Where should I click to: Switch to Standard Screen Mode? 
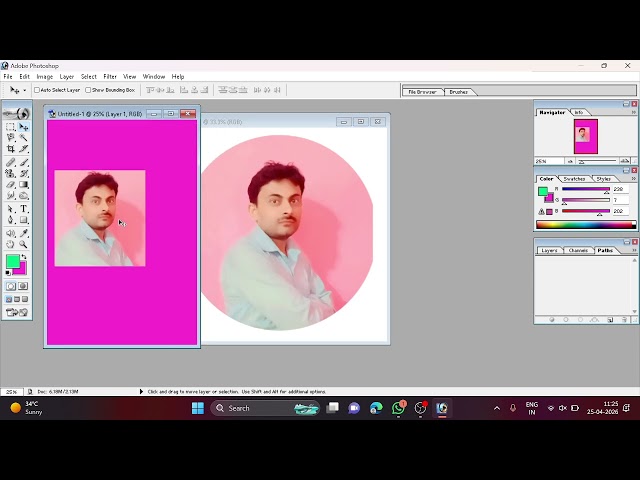pos(9,300)
